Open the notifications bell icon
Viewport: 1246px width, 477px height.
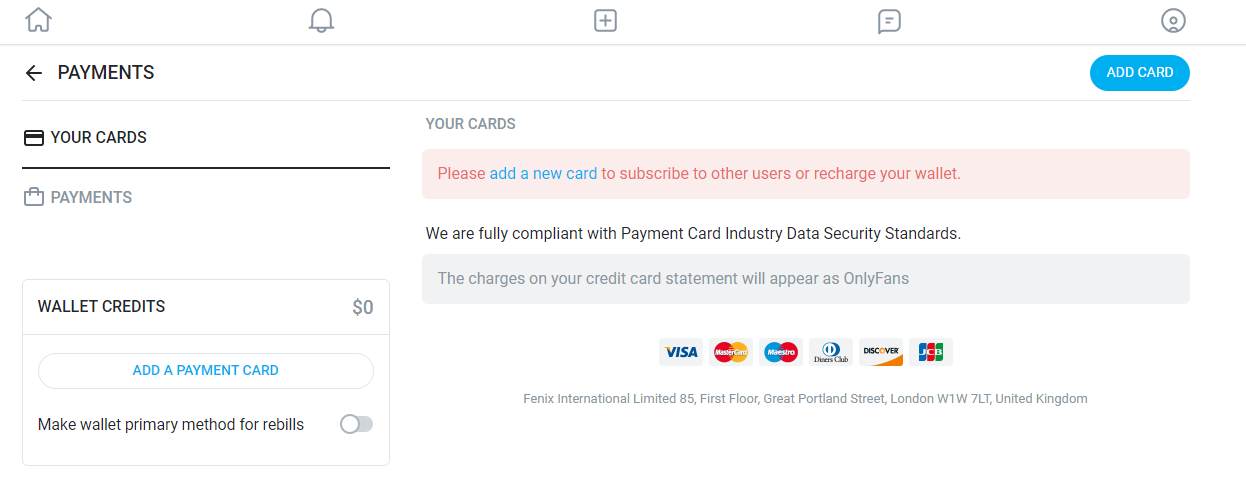coord(321,20)
